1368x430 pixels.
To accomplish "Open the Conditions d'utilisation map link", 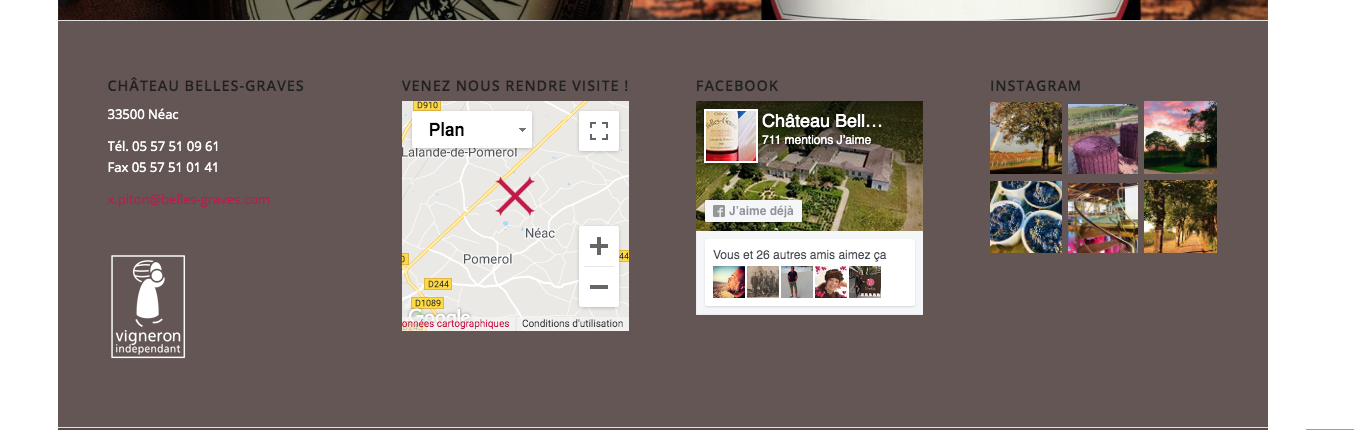I will coord(573,323).
